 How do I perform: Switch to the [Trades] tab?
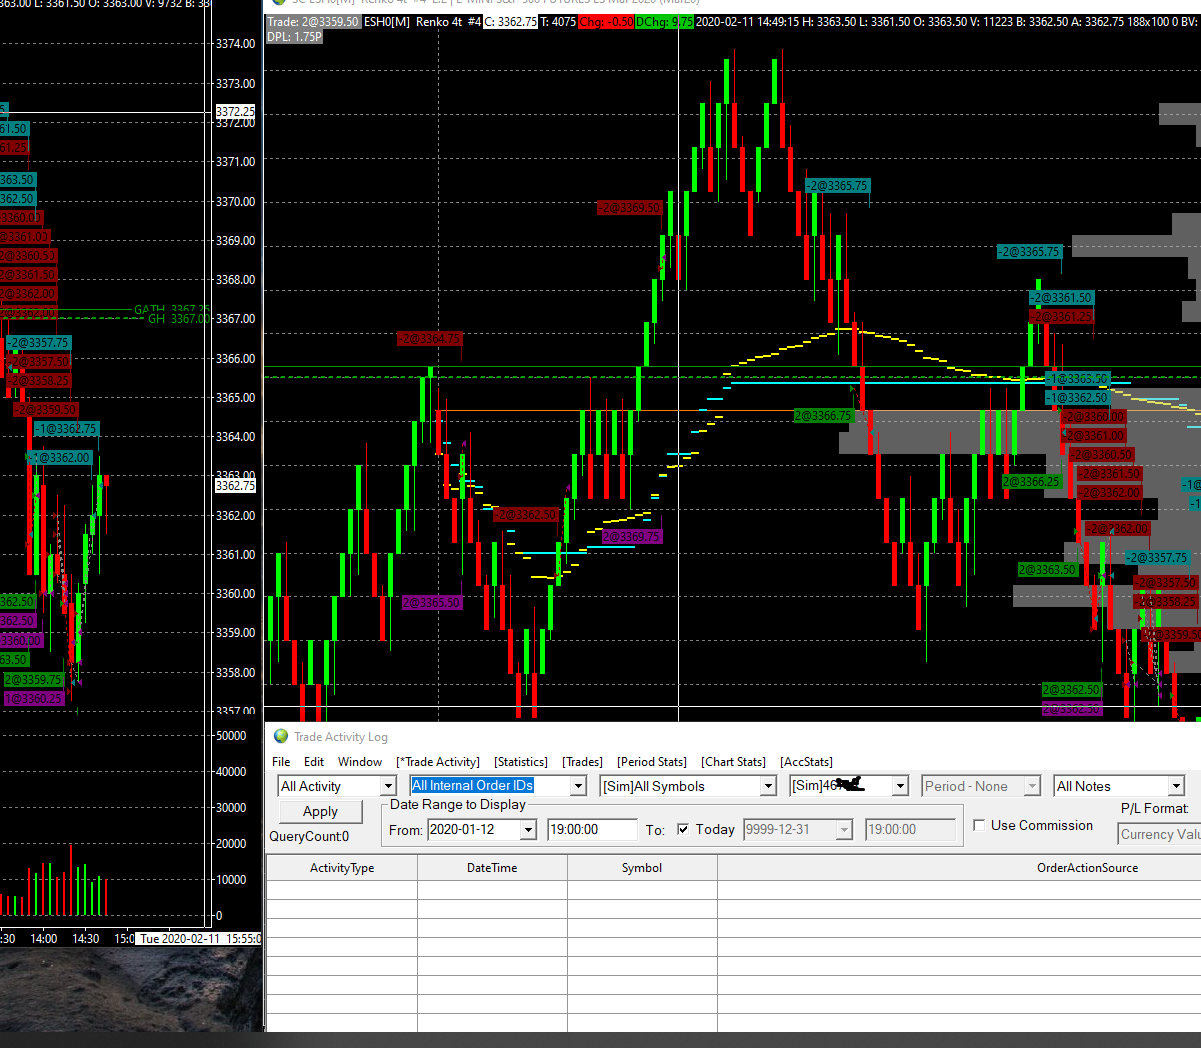tap(582, 762)
